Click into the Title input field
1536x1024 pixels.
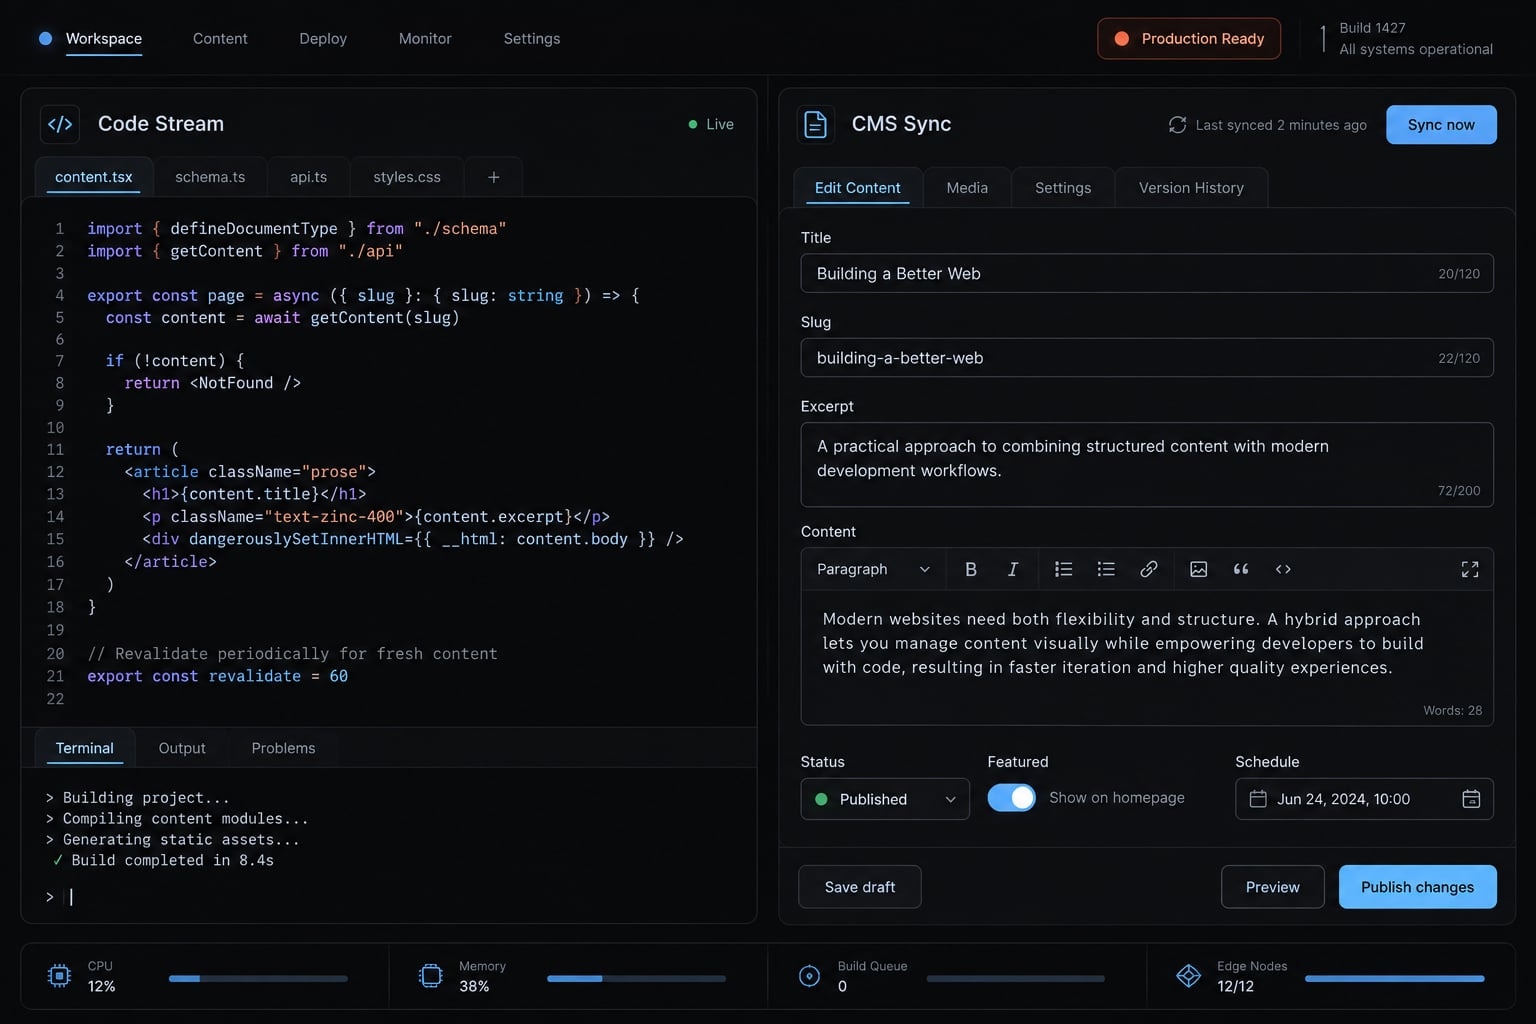[x=1147, y=273]
